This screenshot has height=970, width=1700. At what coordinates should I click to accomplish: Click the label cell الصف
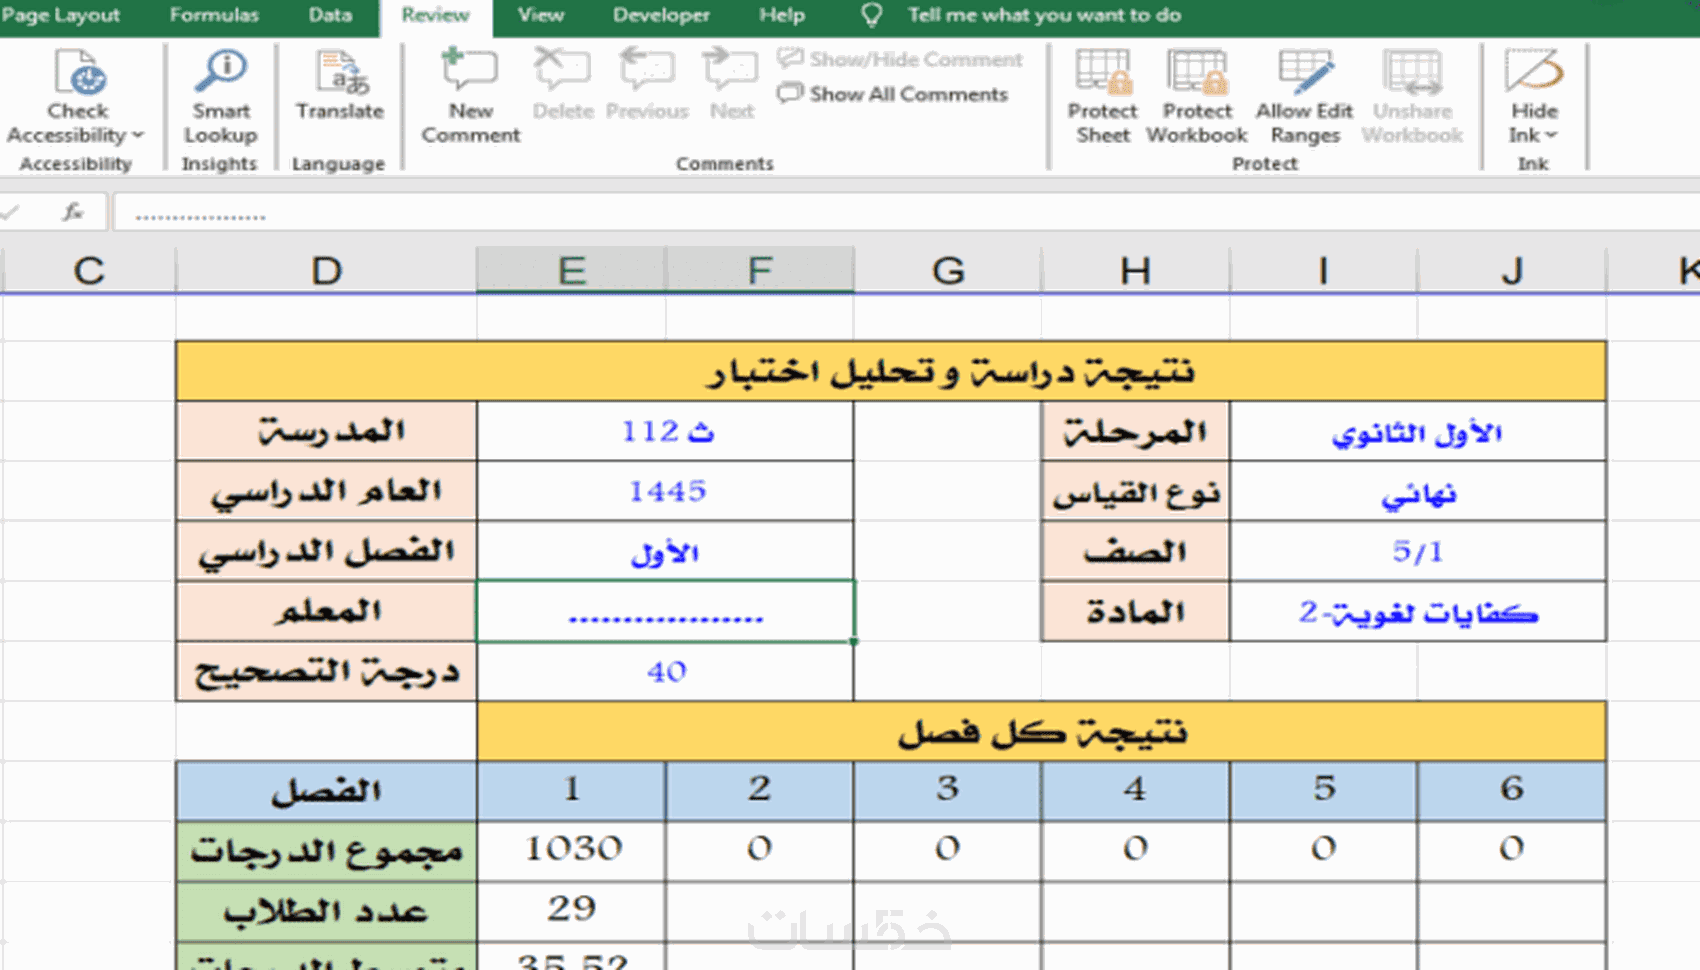click(1136, 551)
